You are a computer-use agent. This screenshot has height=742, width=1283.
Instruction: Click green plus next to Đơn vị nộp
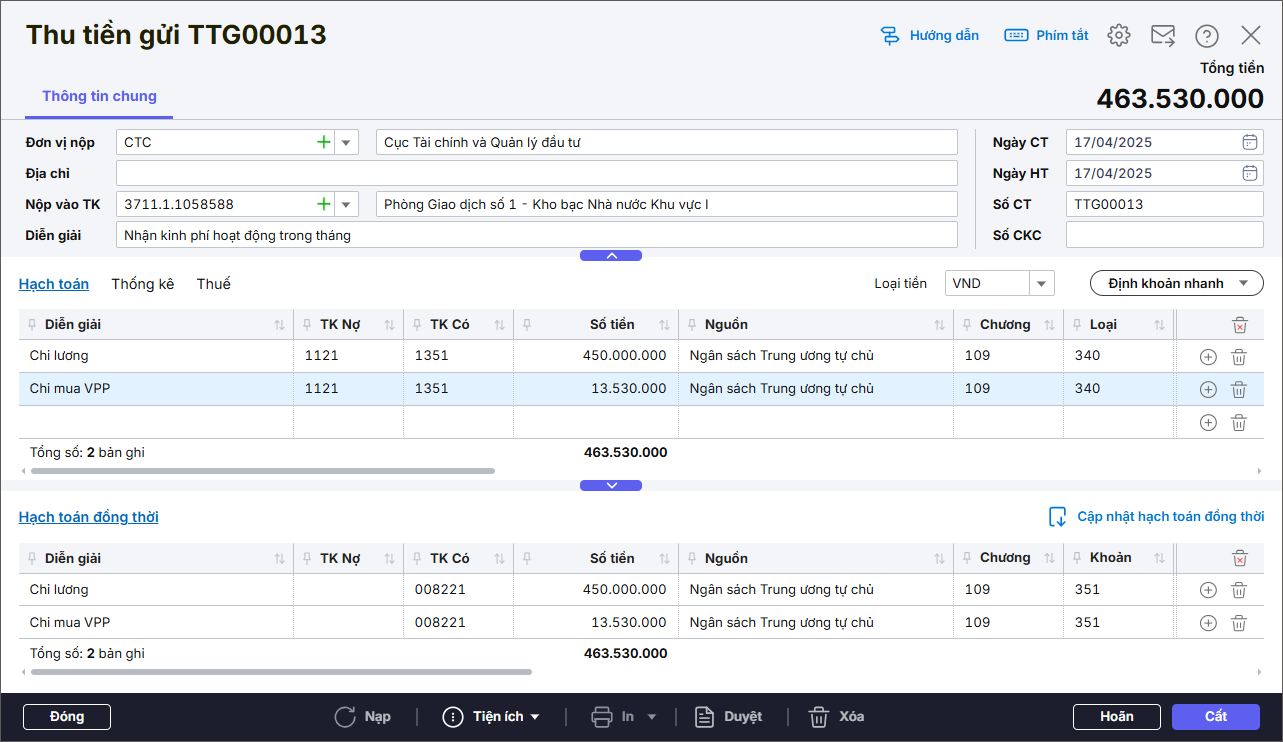click(x=323, y=143)
